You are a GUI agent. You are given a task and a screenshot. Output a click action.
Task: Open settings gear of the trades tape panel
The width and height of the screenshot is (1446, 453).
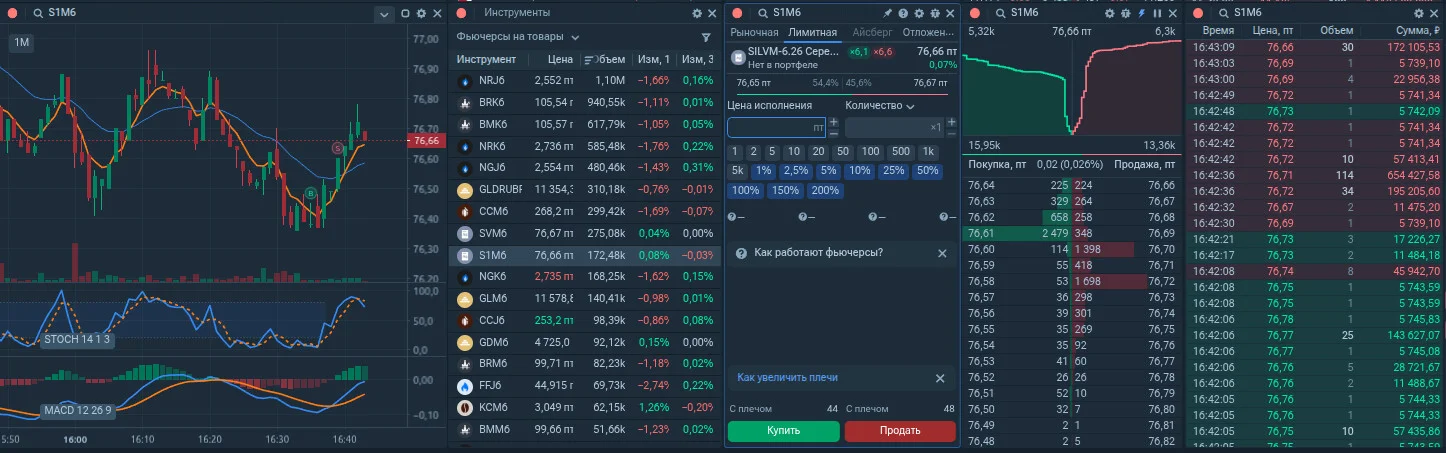[x=1420, y=13]
